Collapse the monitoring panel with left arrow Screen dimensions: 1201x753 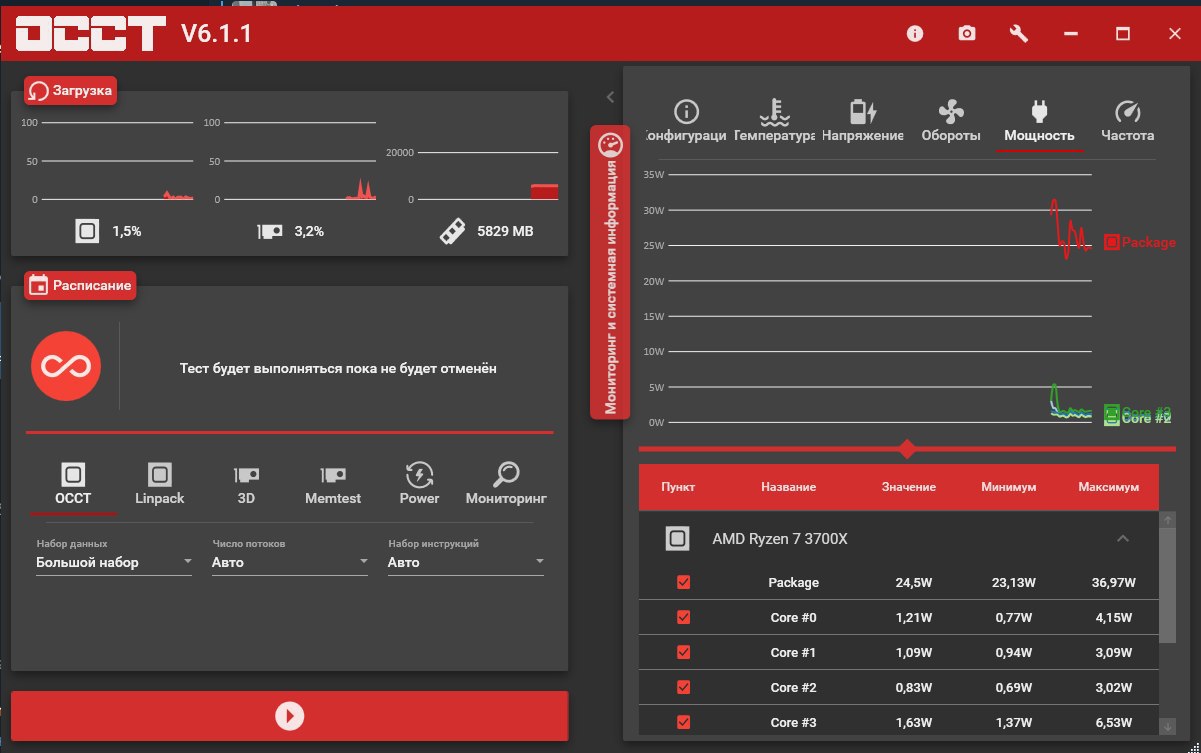610,97
